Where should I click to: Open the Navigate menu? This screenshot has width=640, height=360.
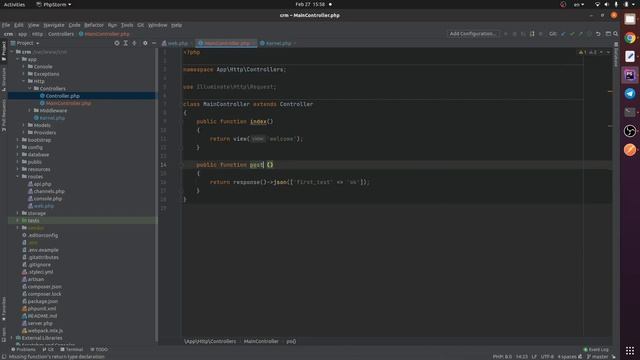coord(54,25)
